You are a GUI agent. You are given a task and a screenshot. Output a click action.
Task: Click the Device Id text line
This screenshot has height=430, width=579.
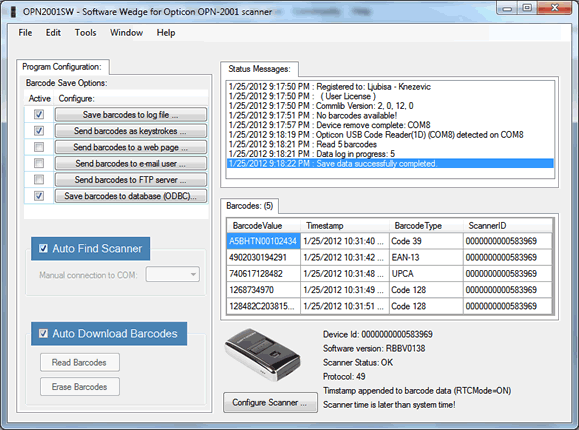pyautogui.click(x=378, y=334)
